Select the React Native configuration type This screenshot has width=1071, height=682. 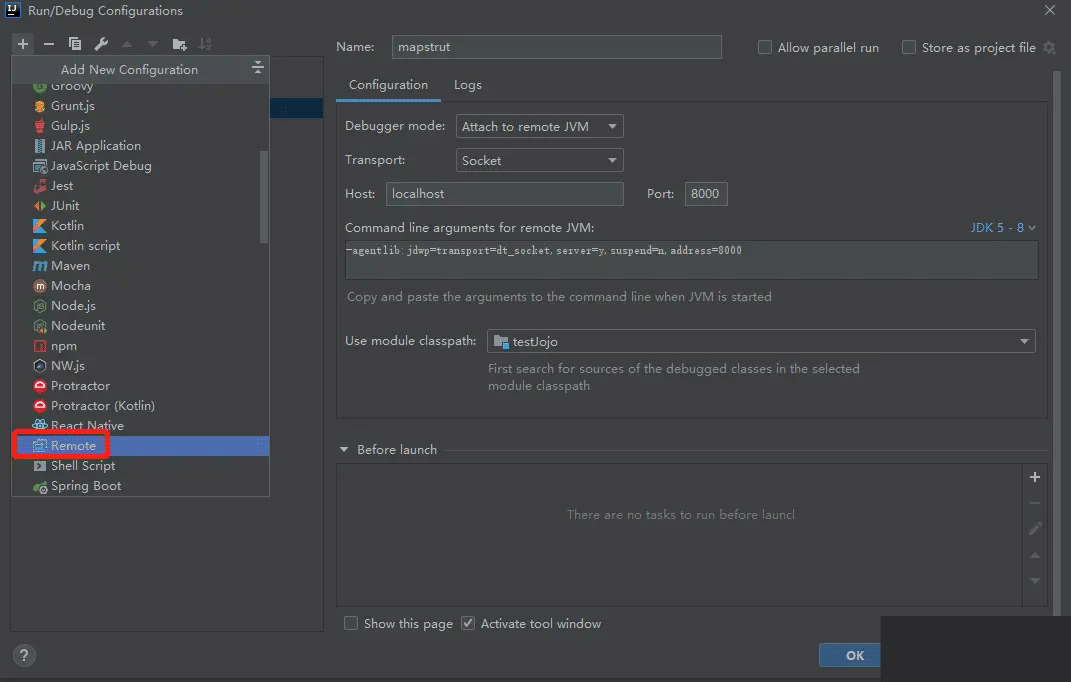point(140,426)
